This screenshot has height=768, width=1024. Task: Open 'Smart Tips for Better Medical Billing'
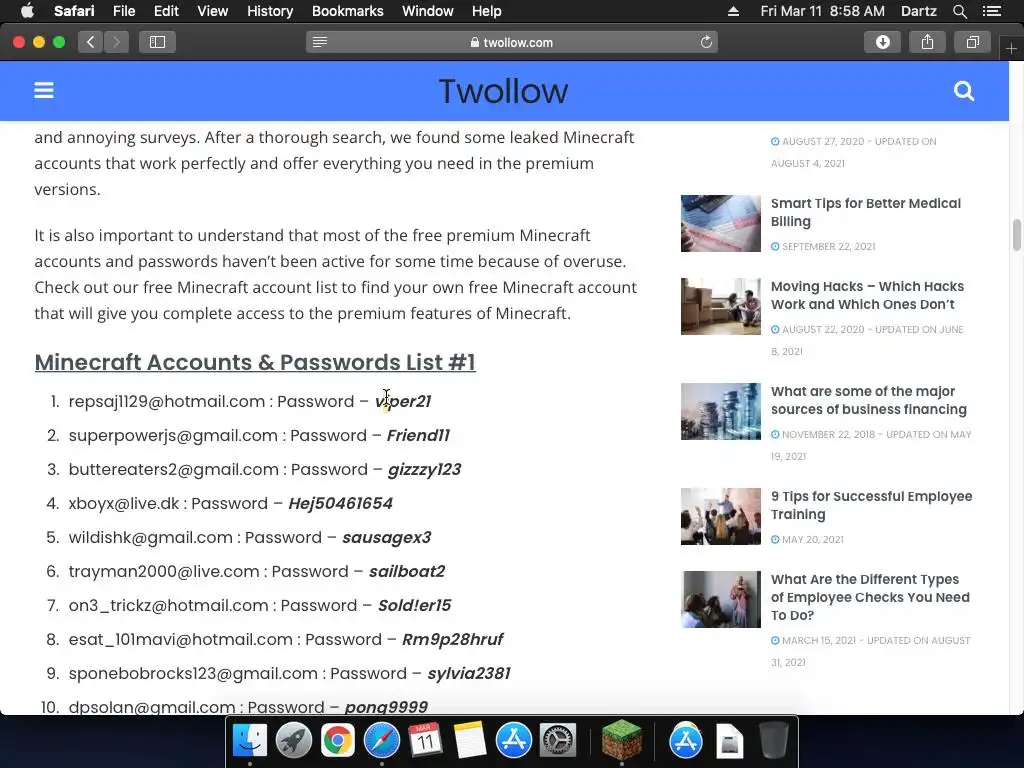[x=865, y=212]
